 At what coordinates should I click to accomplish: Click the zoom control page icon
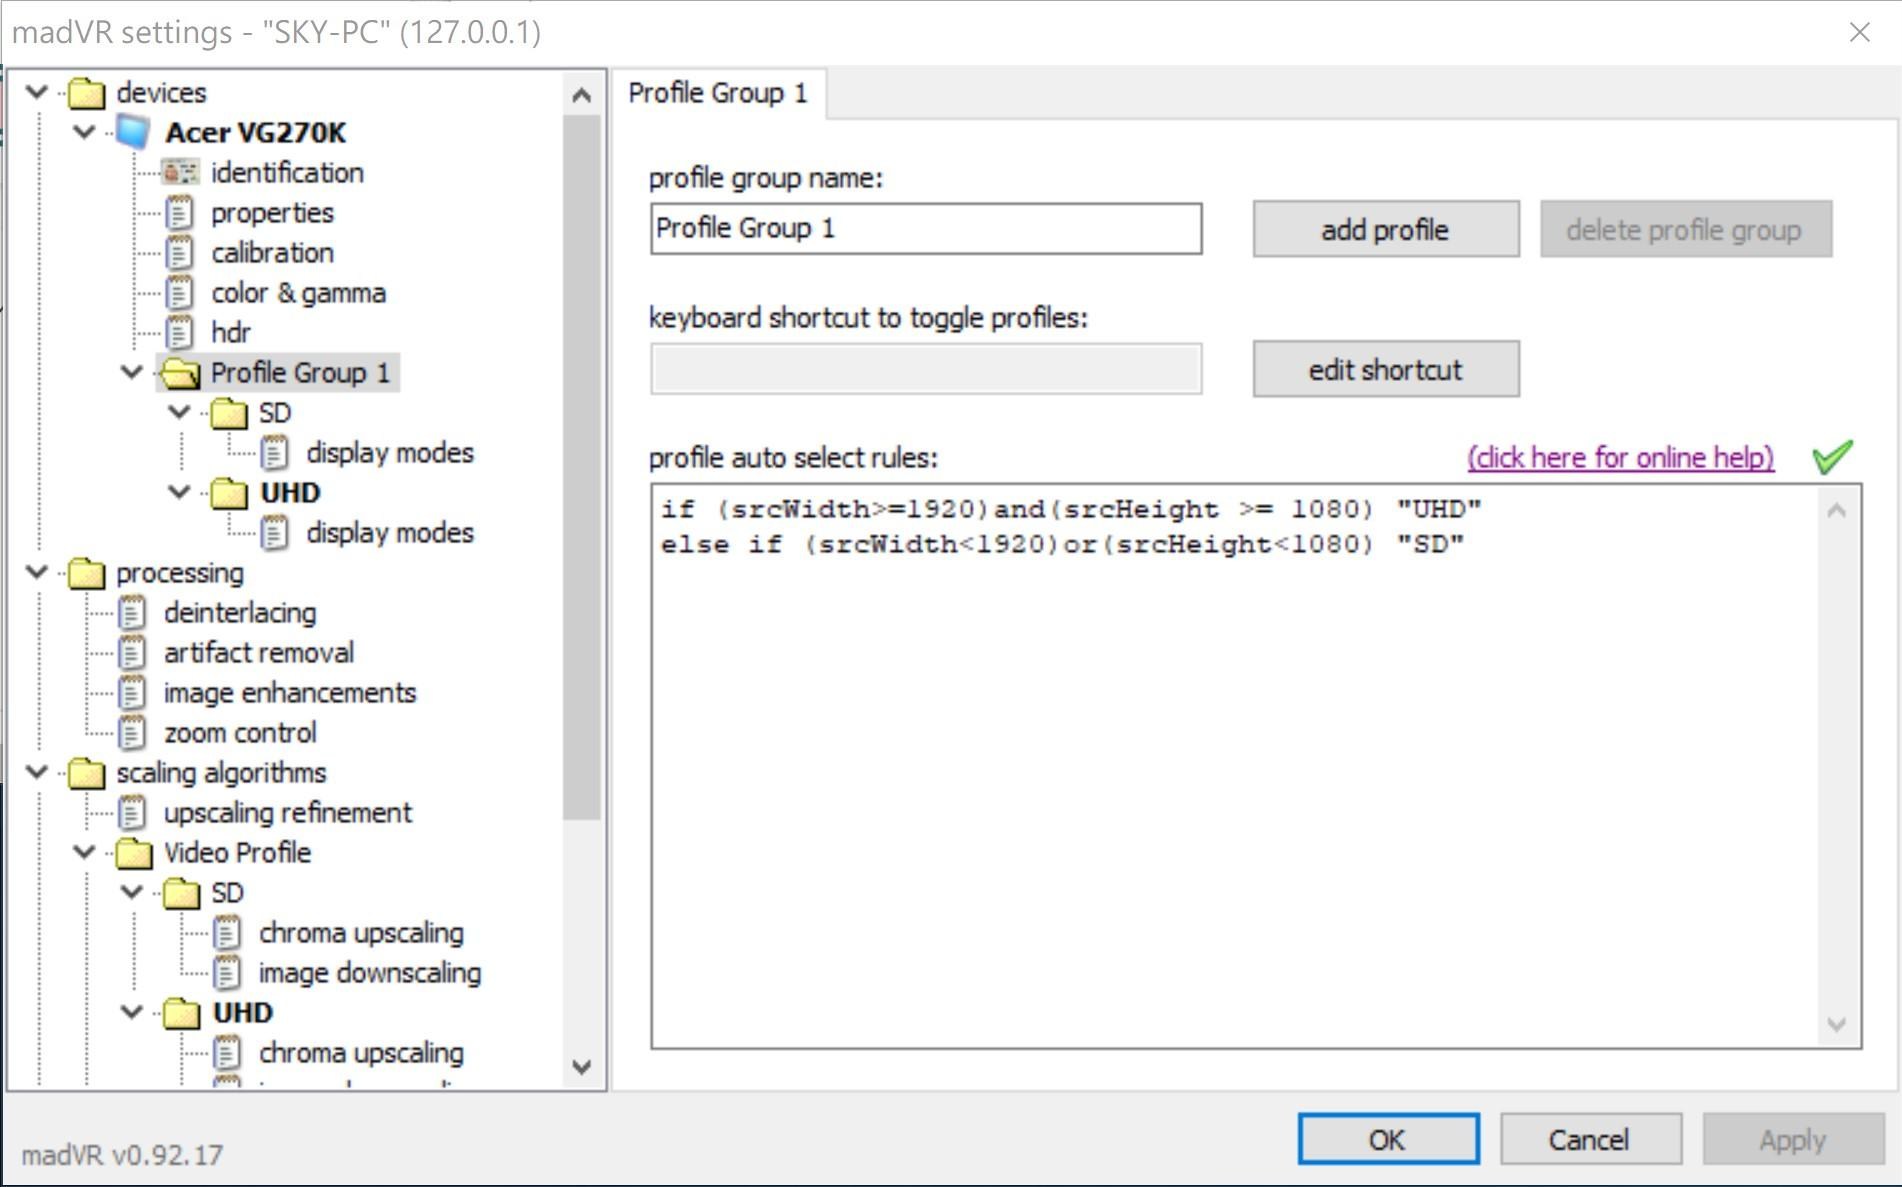click(x=133, y=732)
